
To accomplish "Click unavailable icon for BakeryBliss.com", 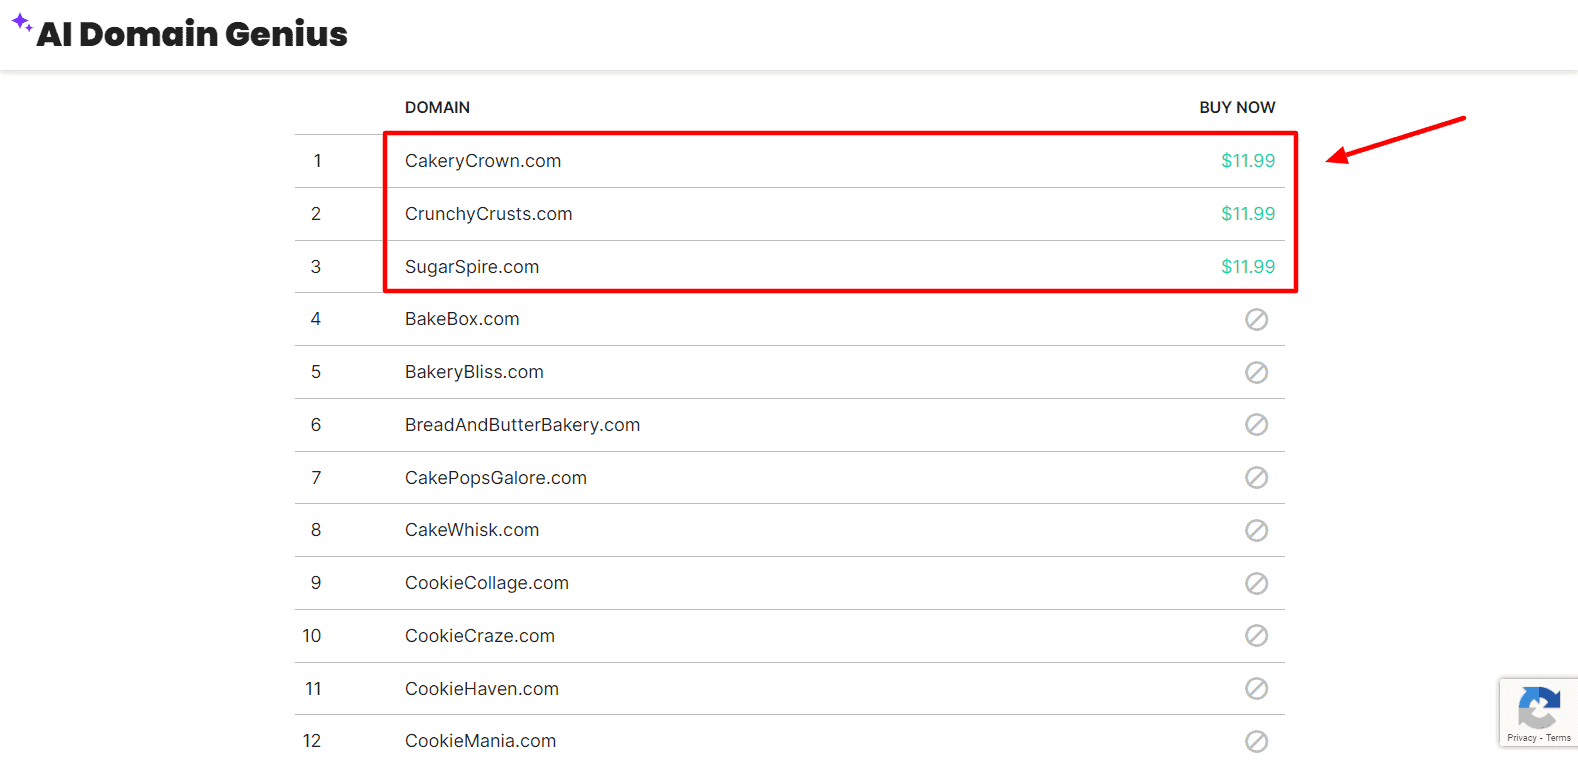I will point(1256,372).
